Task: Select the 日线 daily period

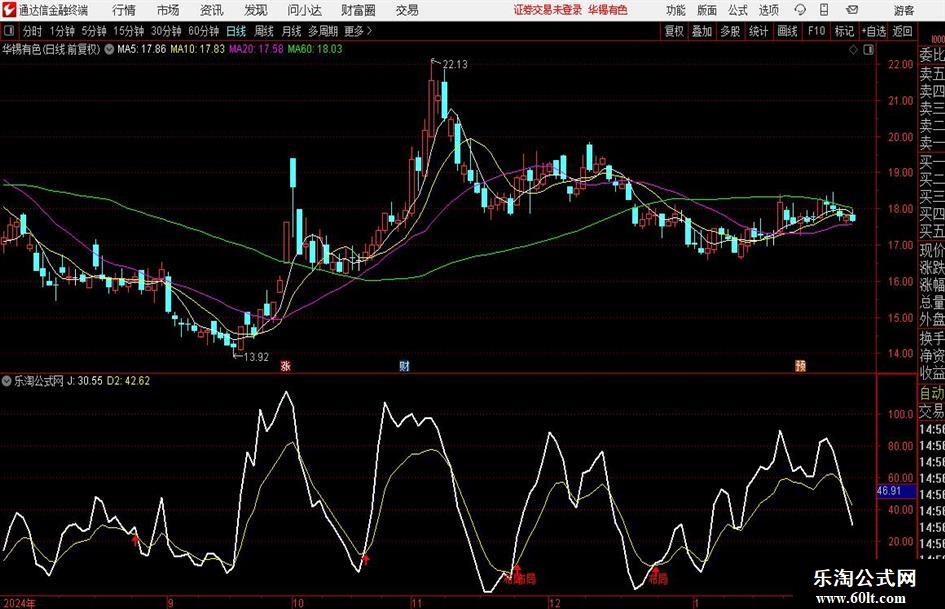Action: click(x=236, y=31)
